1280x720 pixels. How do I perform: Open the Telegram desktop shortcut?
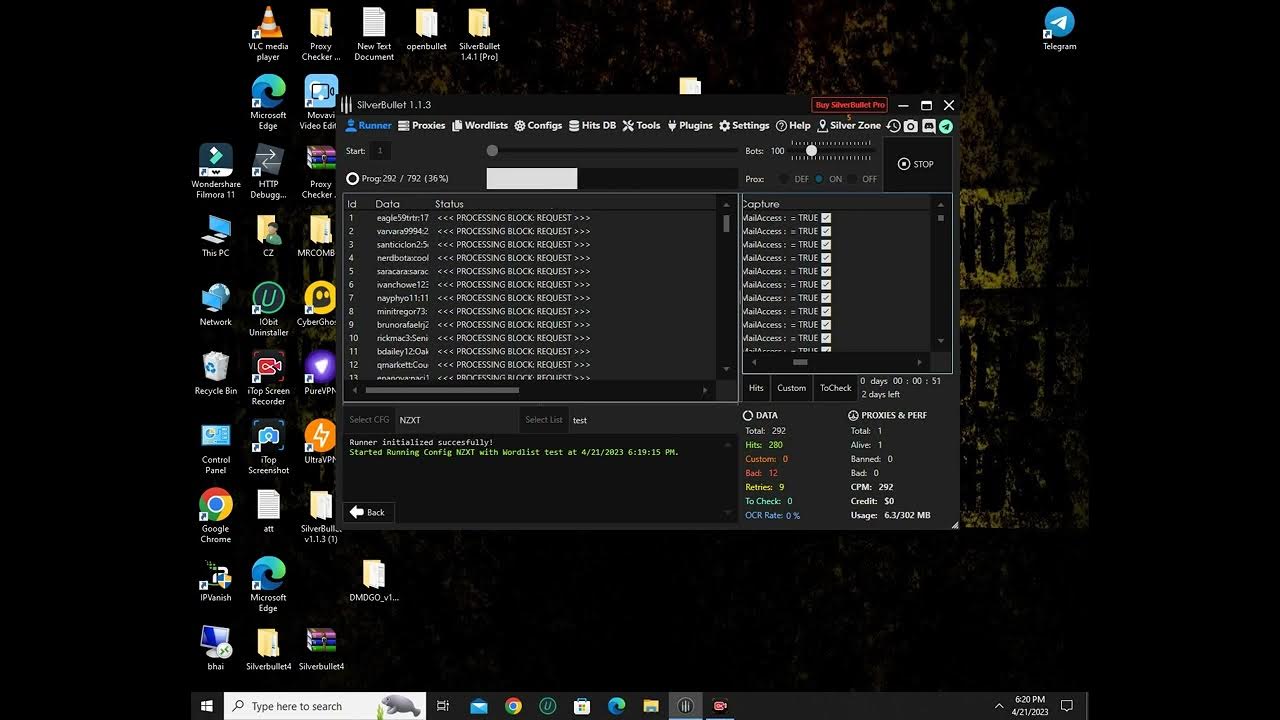1059,29
